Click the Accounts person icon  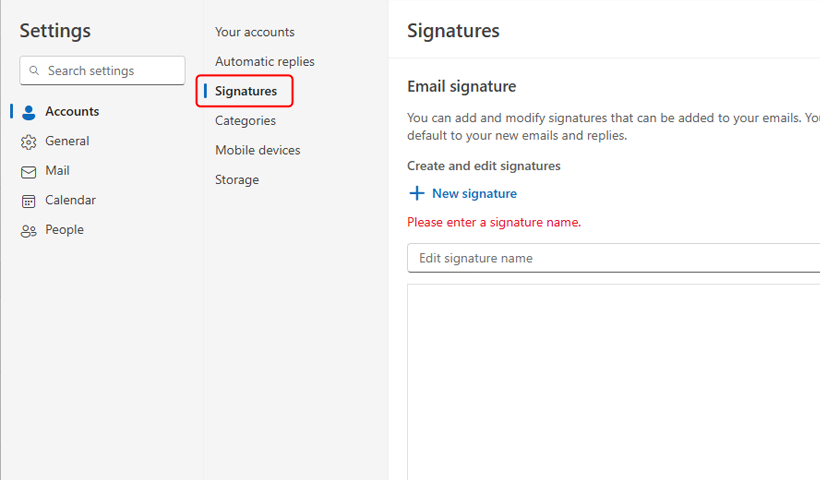coord(29,112)
